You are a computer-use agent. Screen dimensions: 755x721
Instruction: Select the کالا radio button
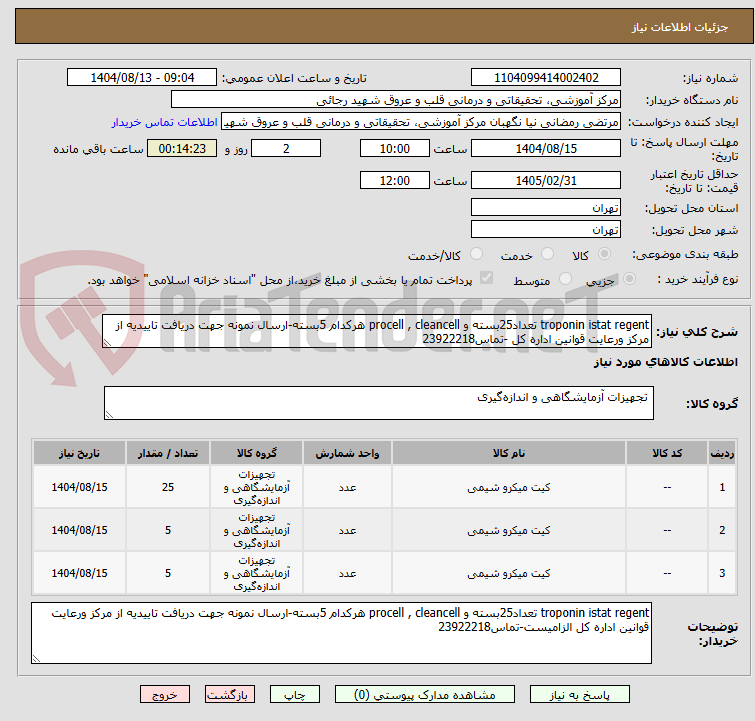coord(604,254)
